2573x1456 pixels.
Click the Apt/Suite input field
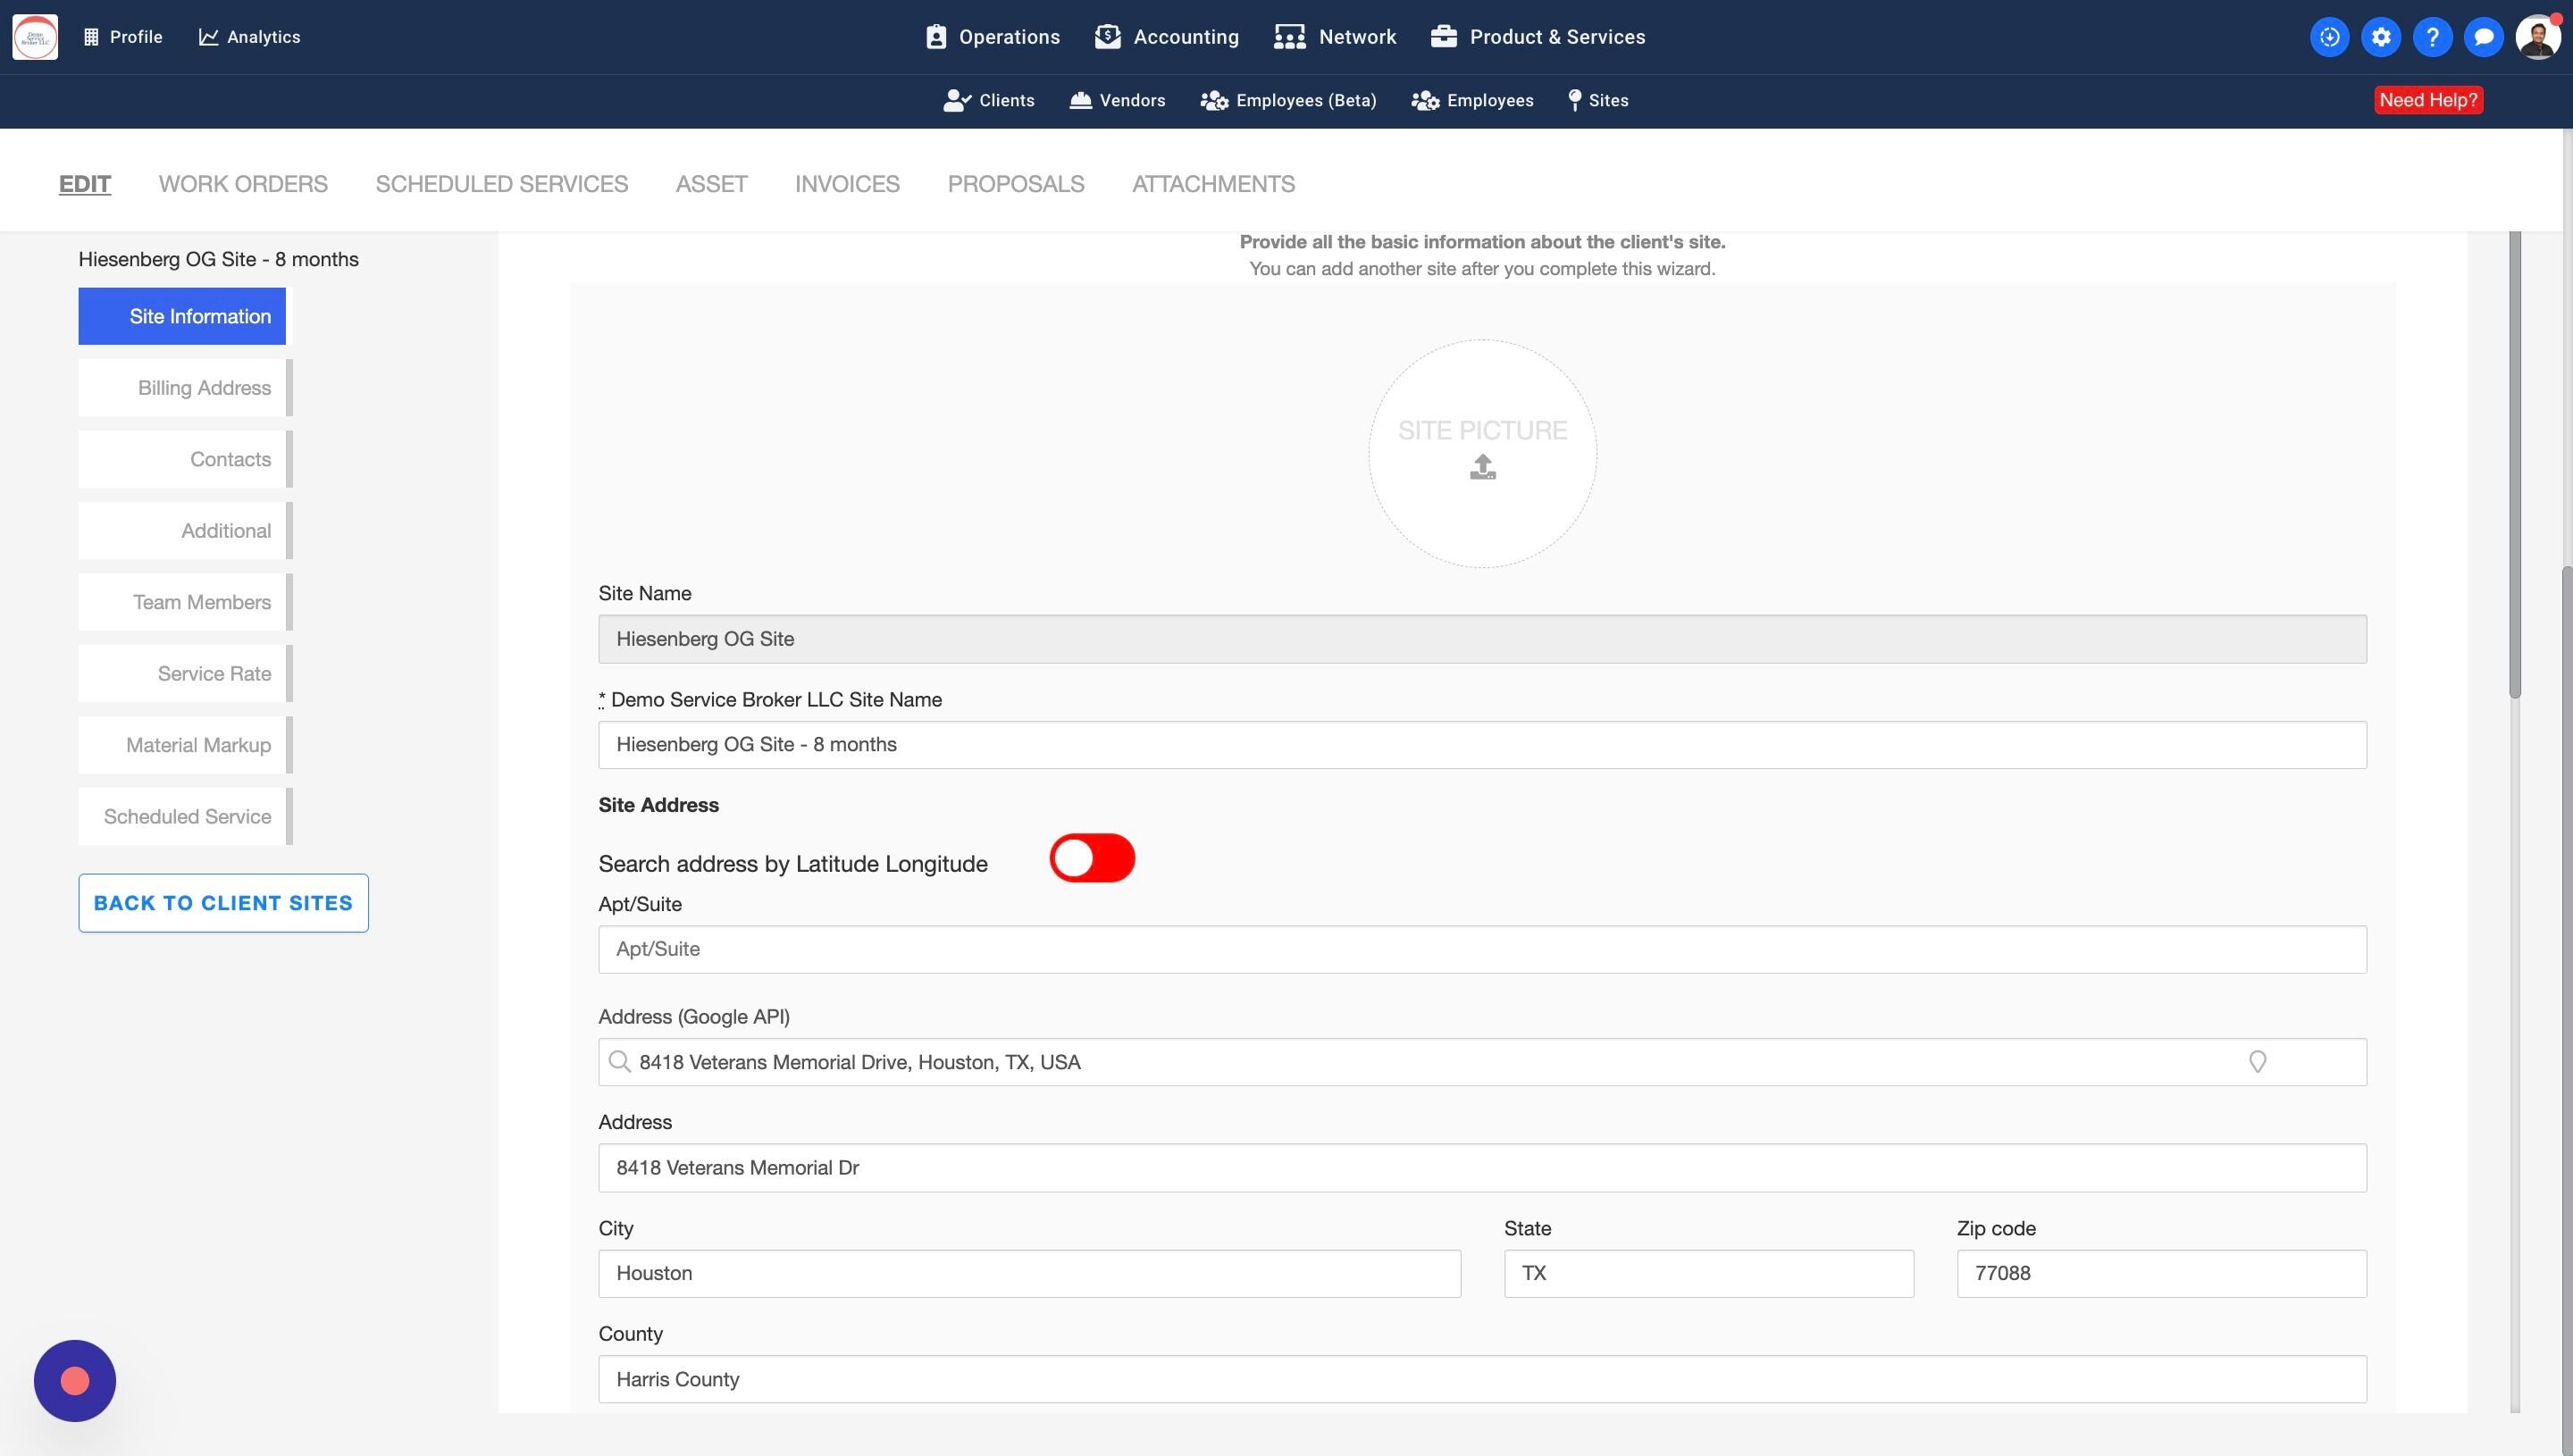point(1481,949)
